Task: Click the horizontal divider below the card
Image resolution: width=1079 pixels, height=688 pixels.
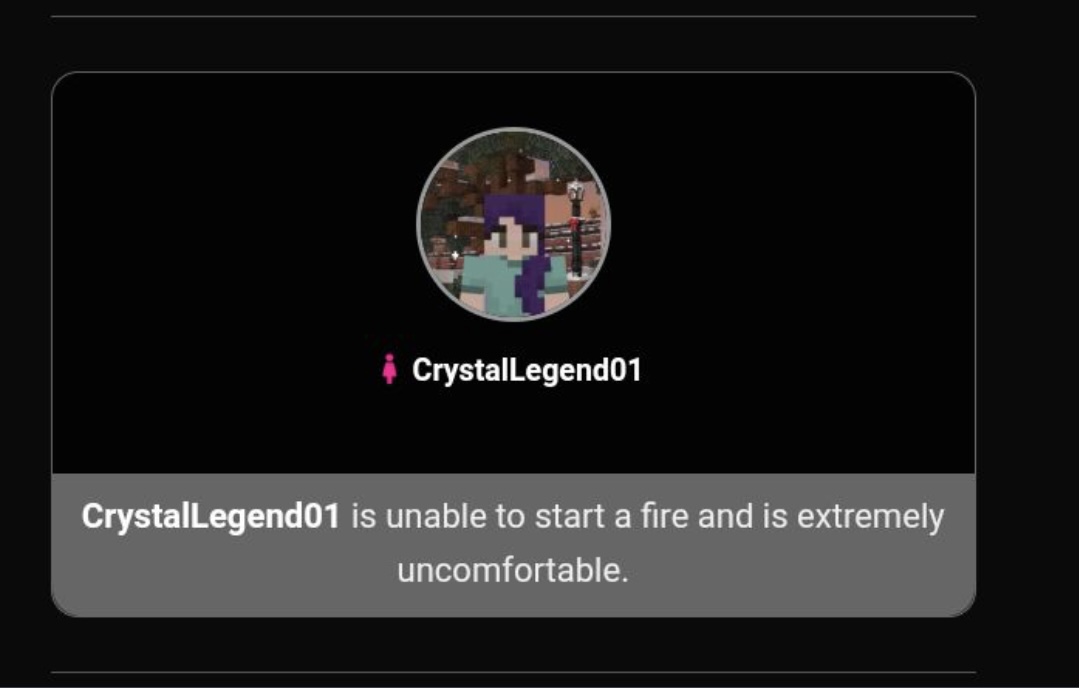Action: (513, 671)
